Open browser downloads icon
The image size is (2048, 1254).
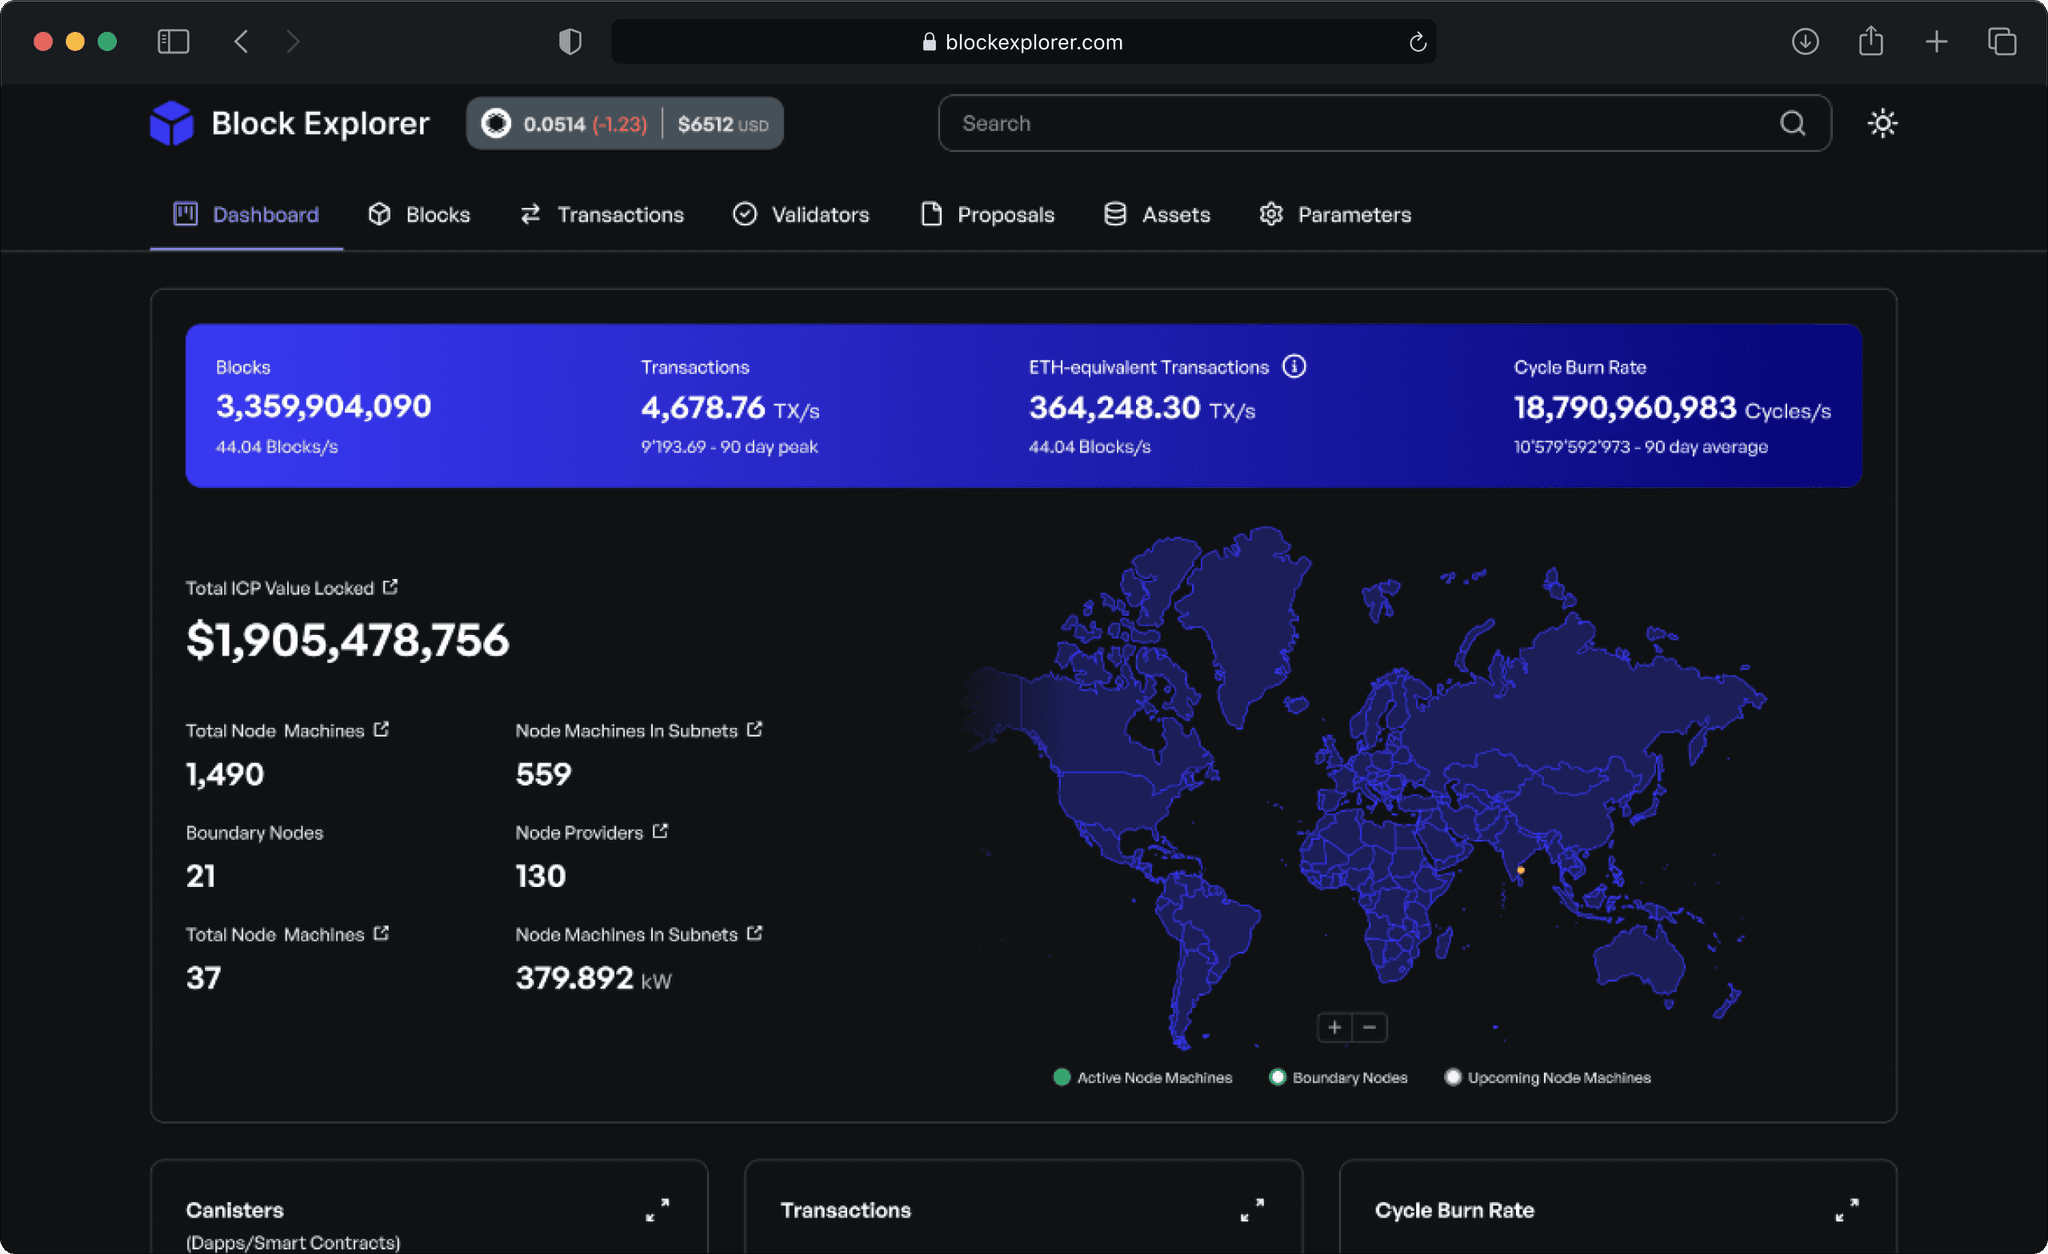(x=1805, y=41)
